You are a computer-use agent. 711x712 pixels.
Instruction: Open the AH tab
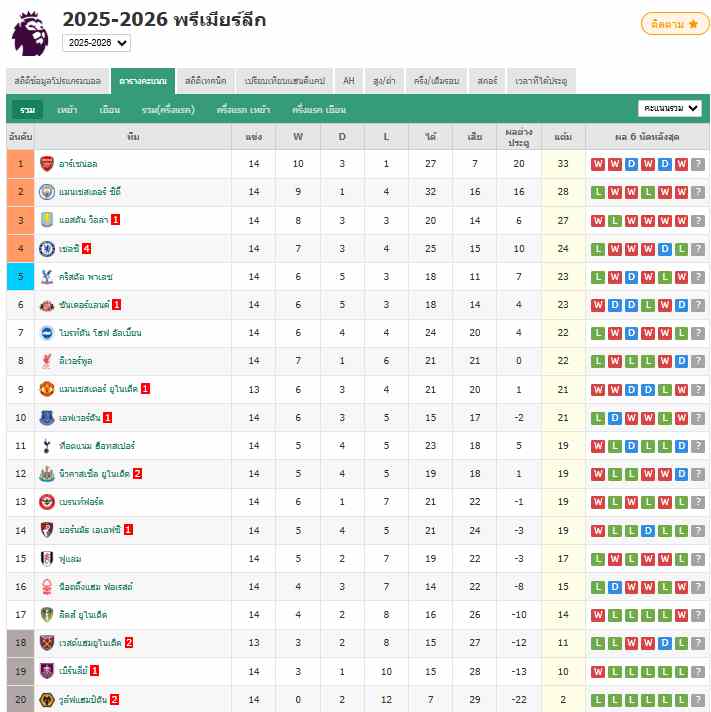pos(348,81)
